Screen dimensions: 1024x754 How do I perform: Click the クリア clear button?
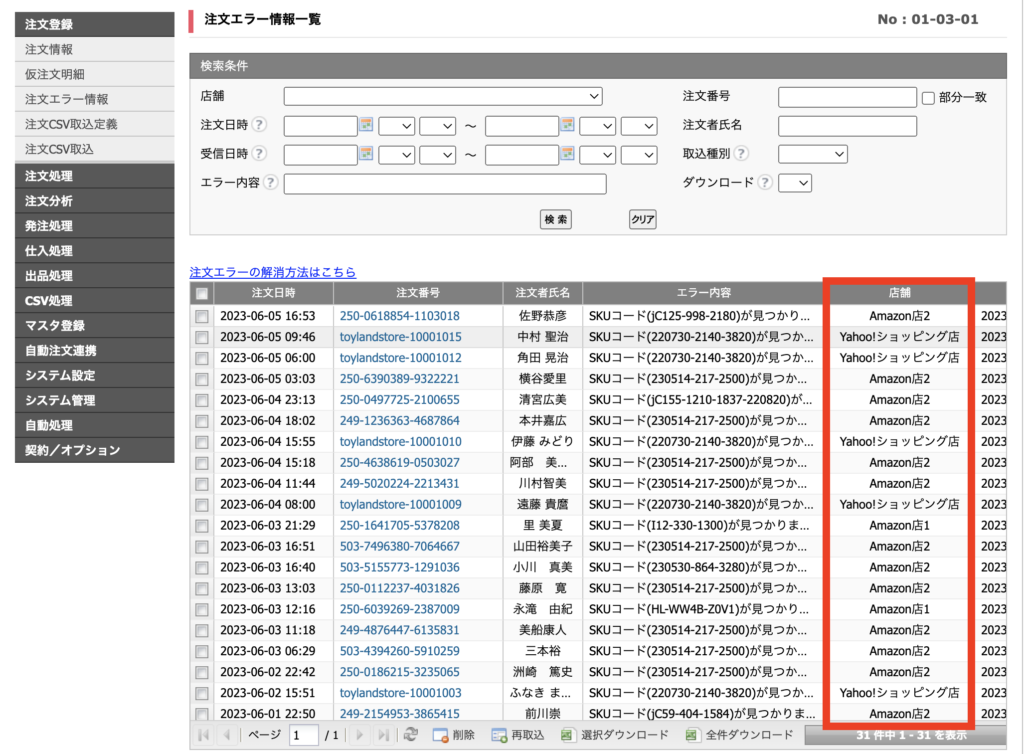click(x=643, y=219)
